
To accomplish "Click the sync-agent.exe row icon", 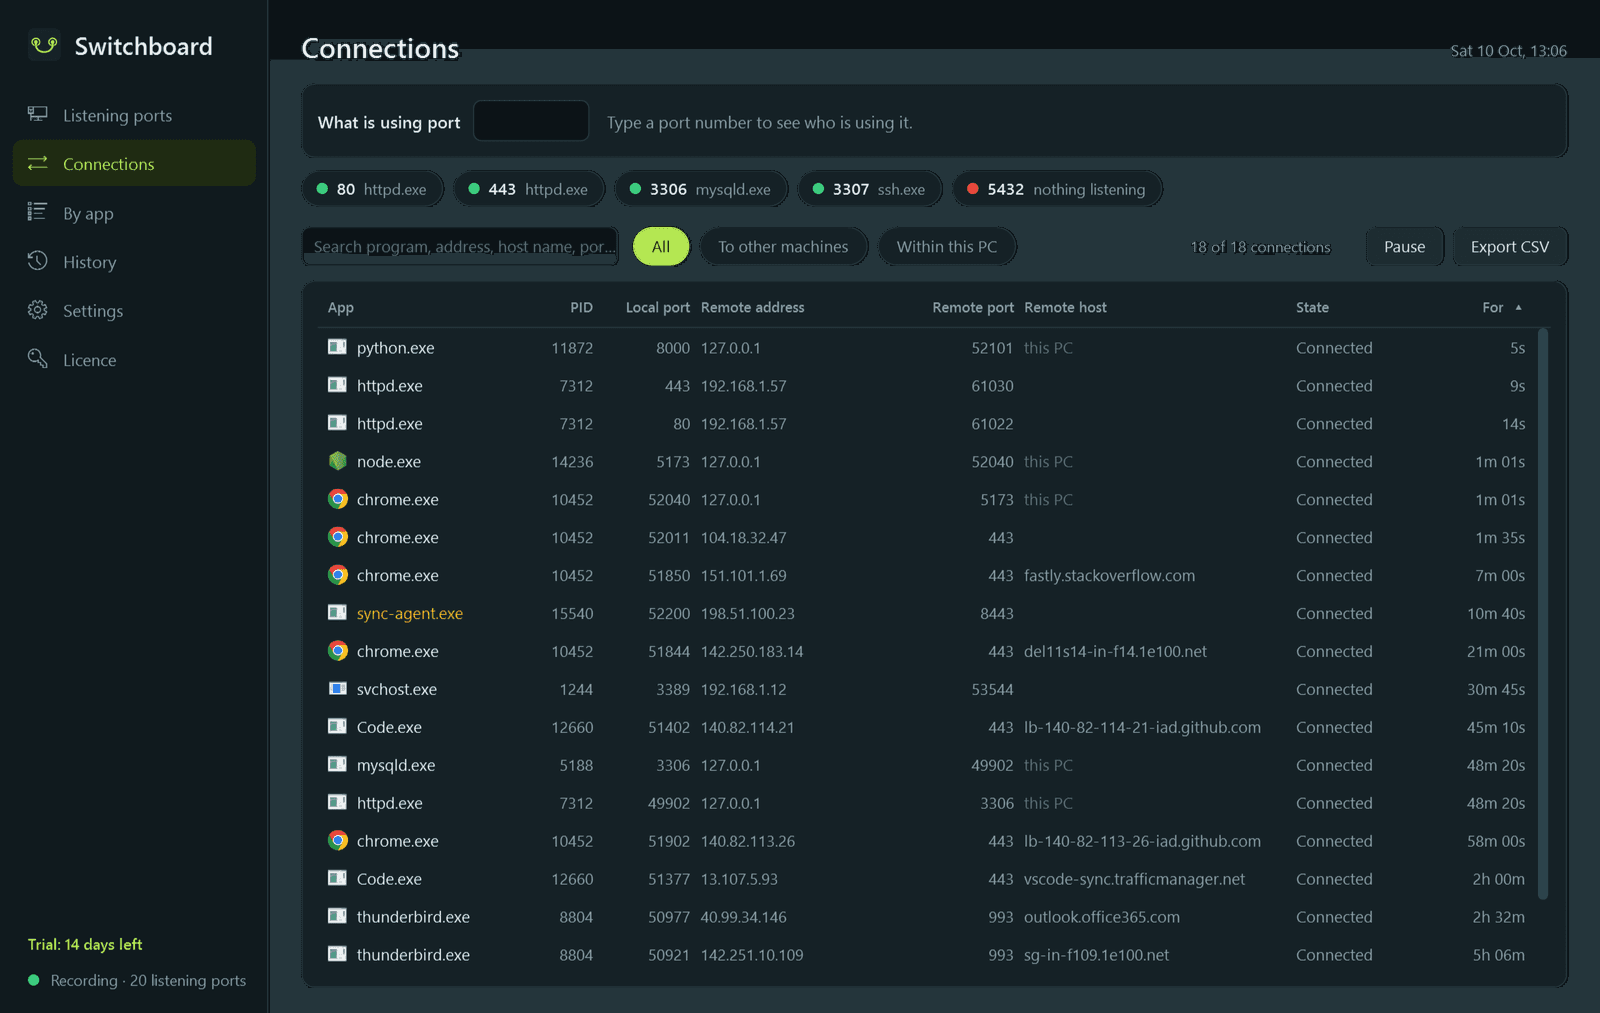I will click(x=337, y=612).
